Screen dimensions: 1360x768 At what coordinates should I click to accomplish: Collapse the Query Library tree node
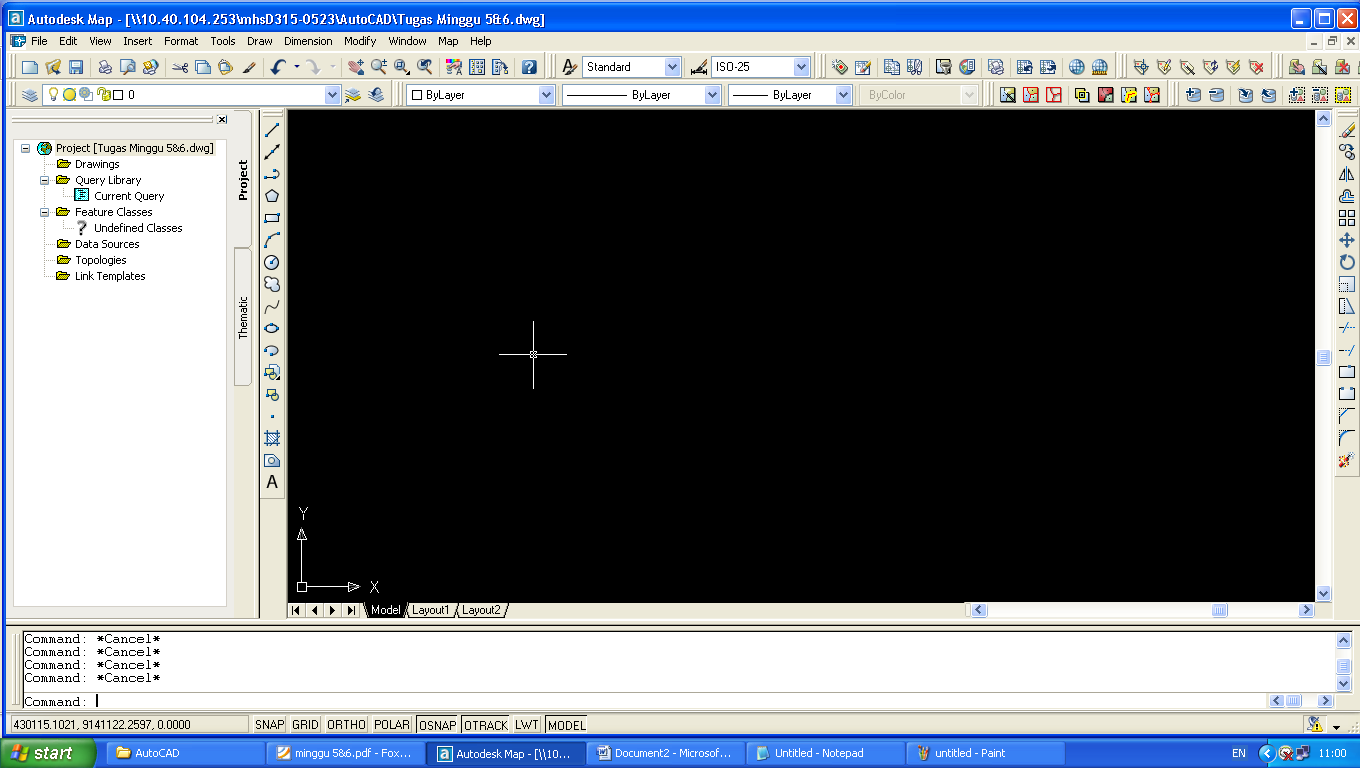click(45, 180)
